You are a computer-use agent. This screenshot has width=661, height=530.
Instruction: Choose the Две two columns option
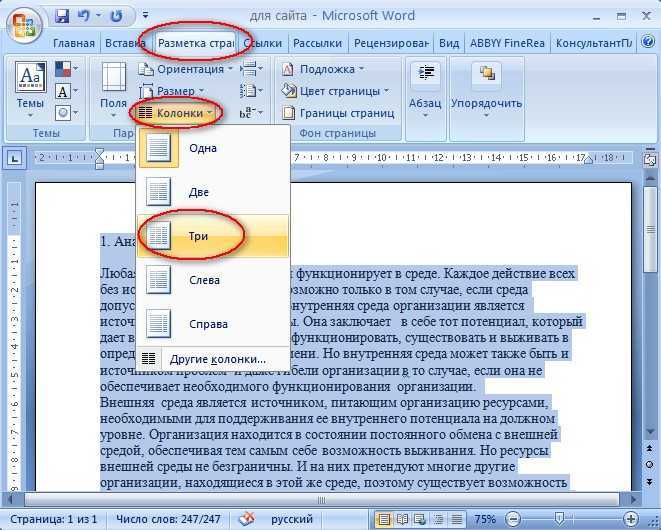[x=213, y=192]
